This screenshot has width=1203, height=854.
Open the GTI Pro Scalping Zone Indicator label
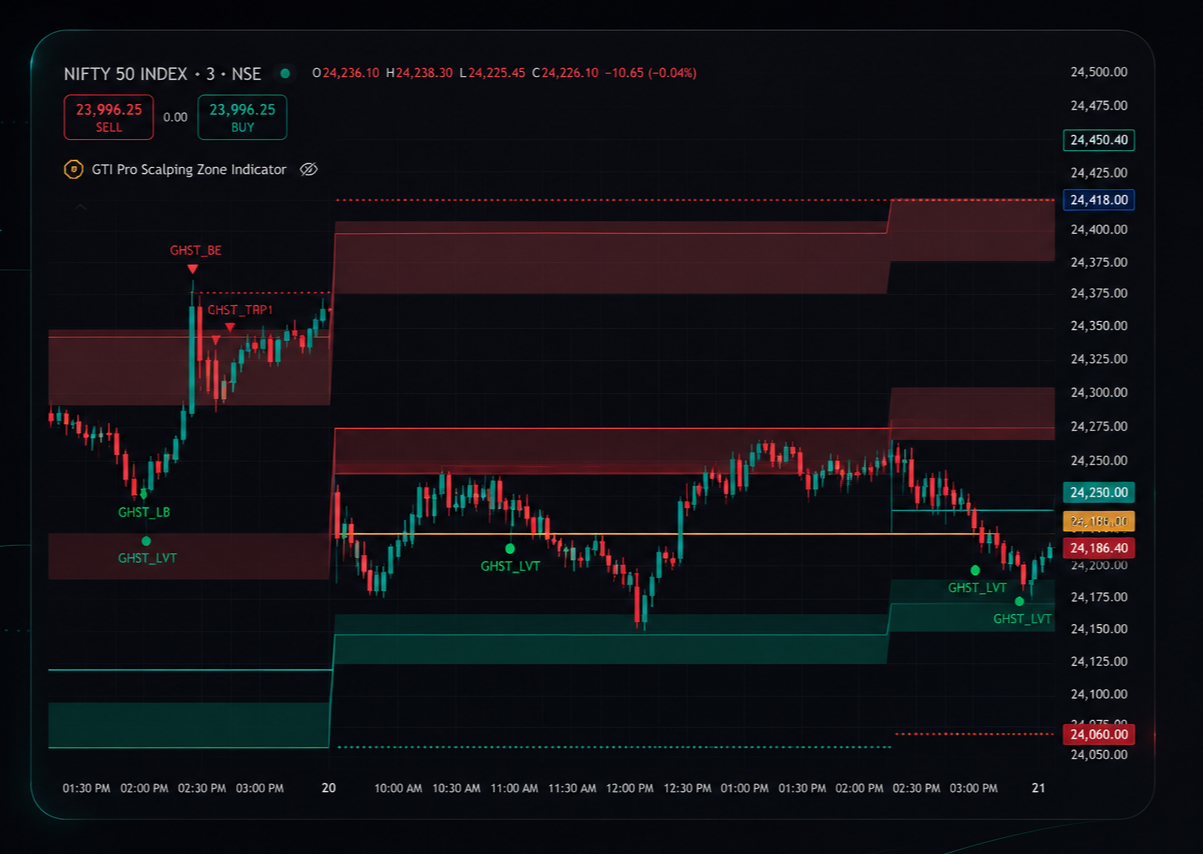pos(189,170)
